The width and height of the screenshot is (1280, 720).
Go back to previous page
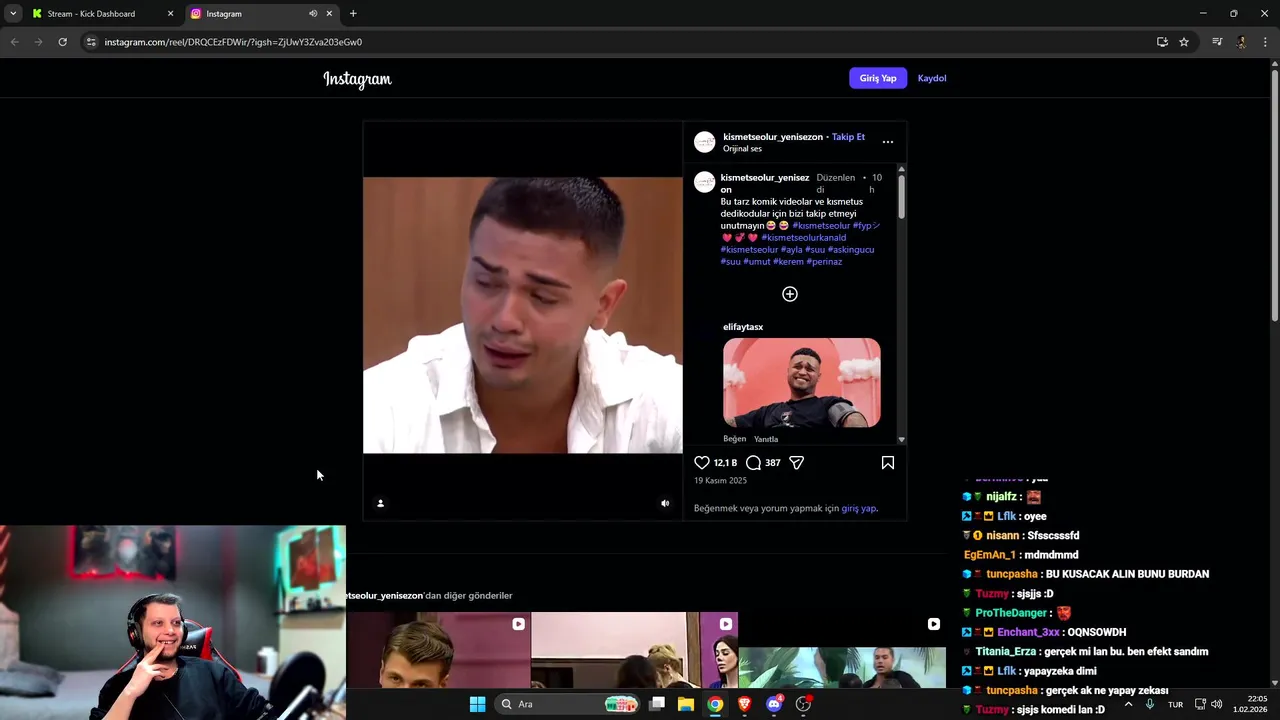pyautogui.click(x=14, y=42)
